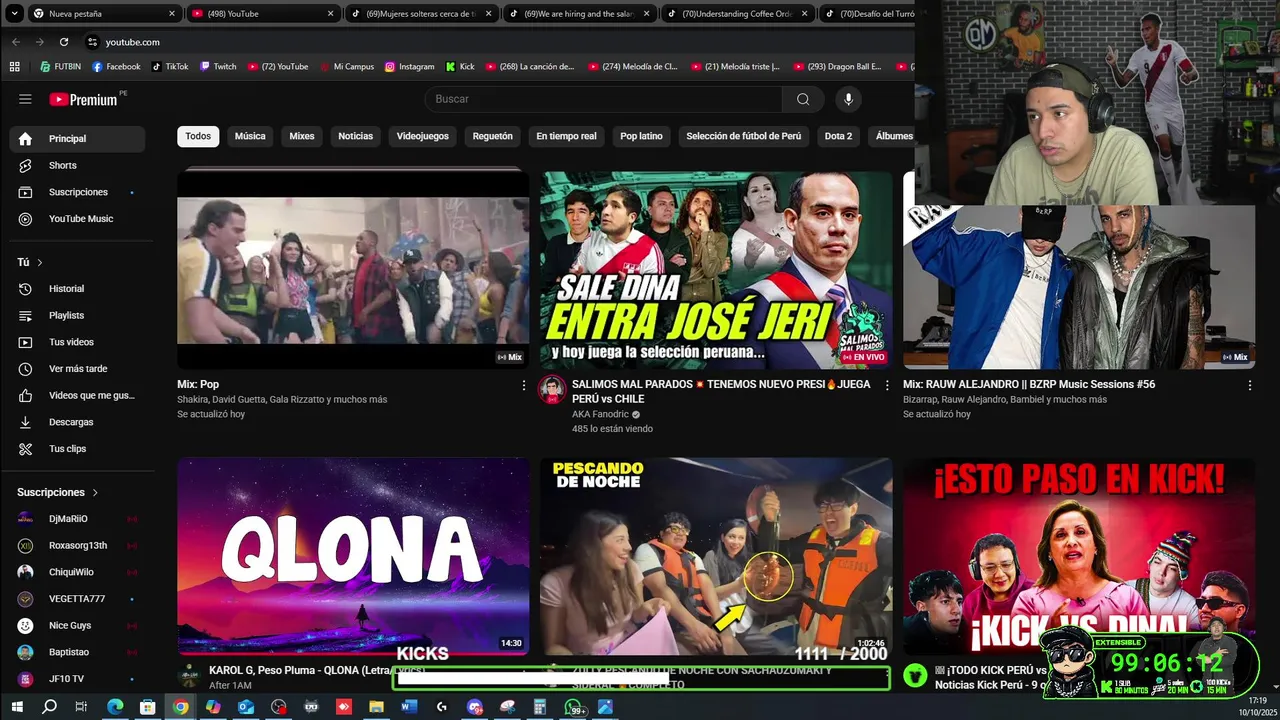Open more options for Mix: Pop

523,385
